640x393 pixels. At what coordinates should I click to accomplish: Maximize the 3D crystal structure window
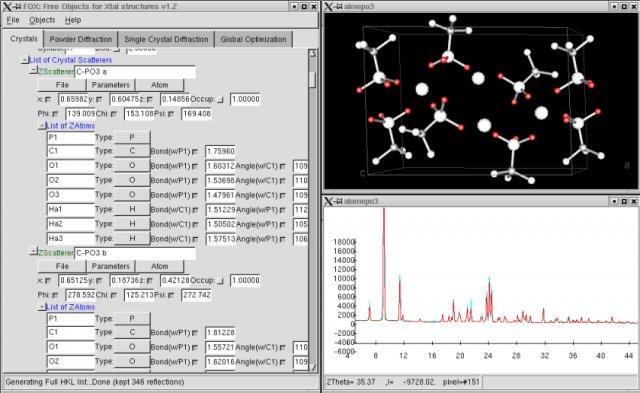point(624,7)
